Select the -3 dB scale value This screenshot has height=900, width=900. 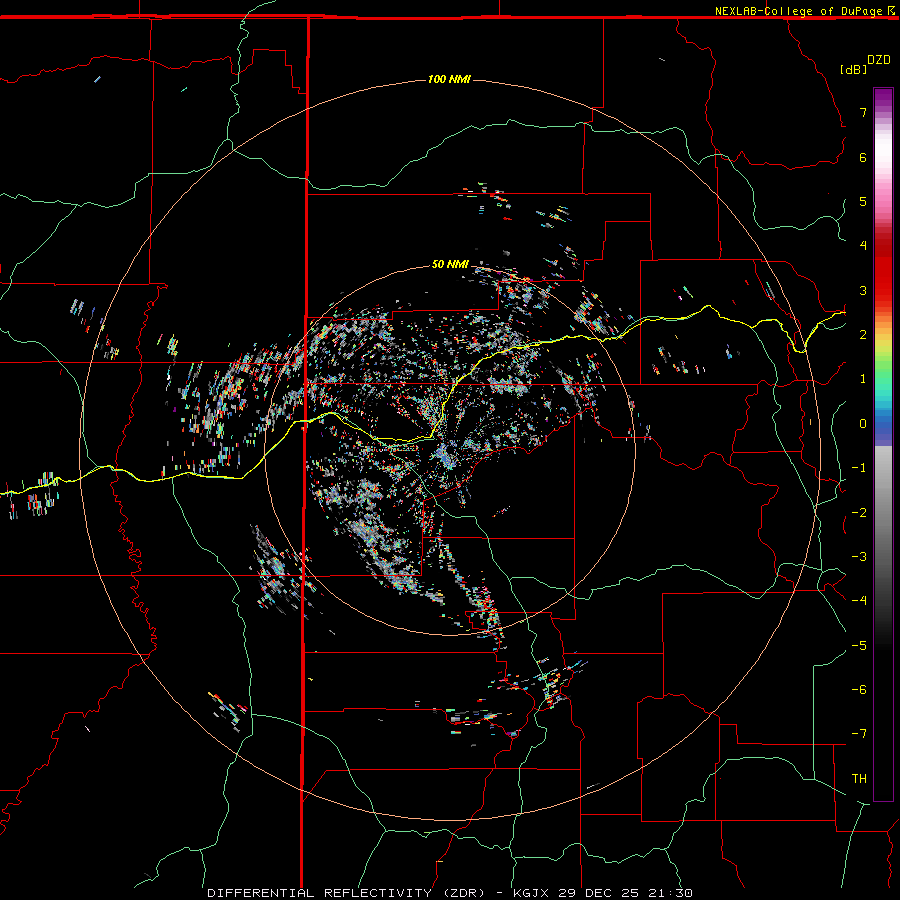[x=859, y=557]
